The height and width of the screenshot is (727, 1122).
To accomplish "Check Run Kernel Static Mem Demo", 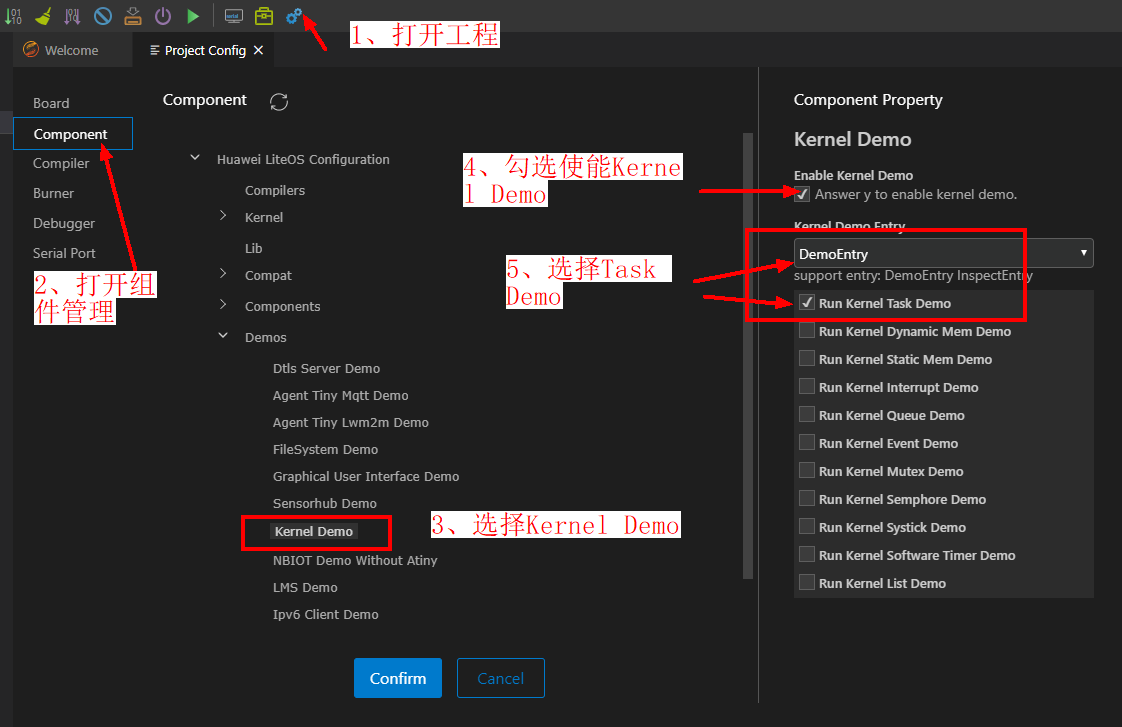I will [806, 358].
